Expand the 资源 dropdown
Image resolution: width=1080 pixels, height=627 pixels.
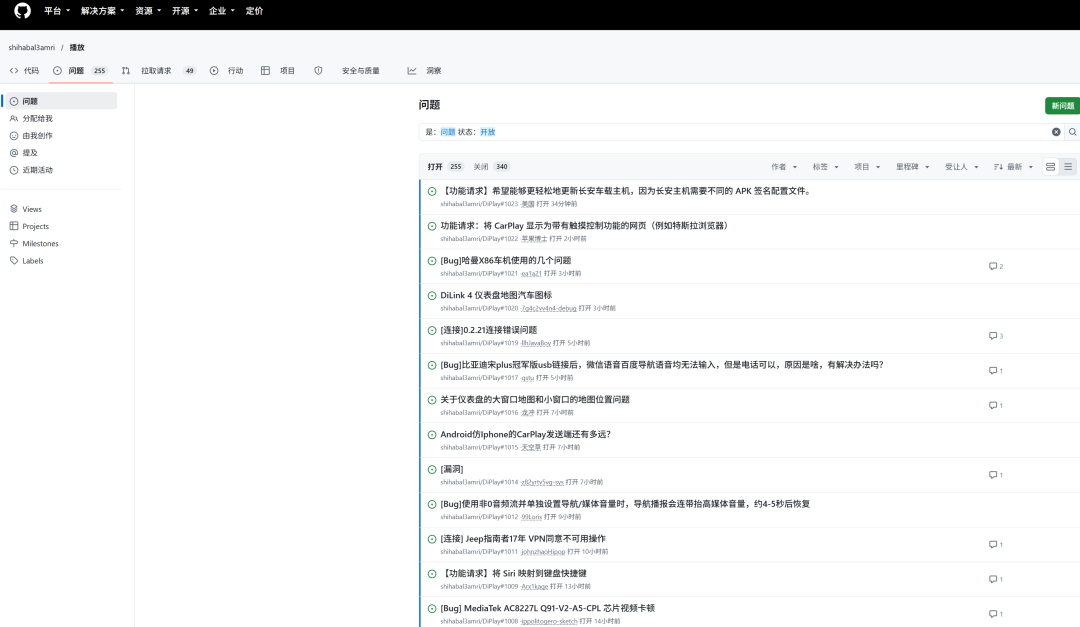(x=148, y=11)
